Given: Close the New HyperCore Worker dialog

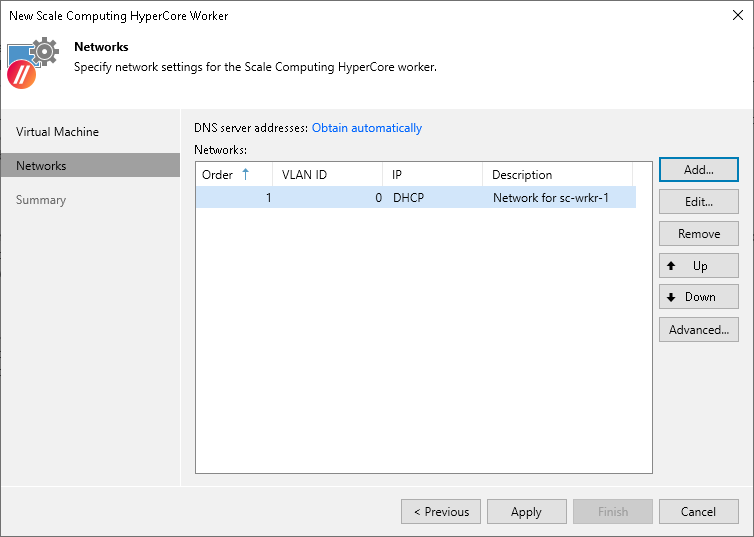Looking at the screenshot, I should point(736,16).
